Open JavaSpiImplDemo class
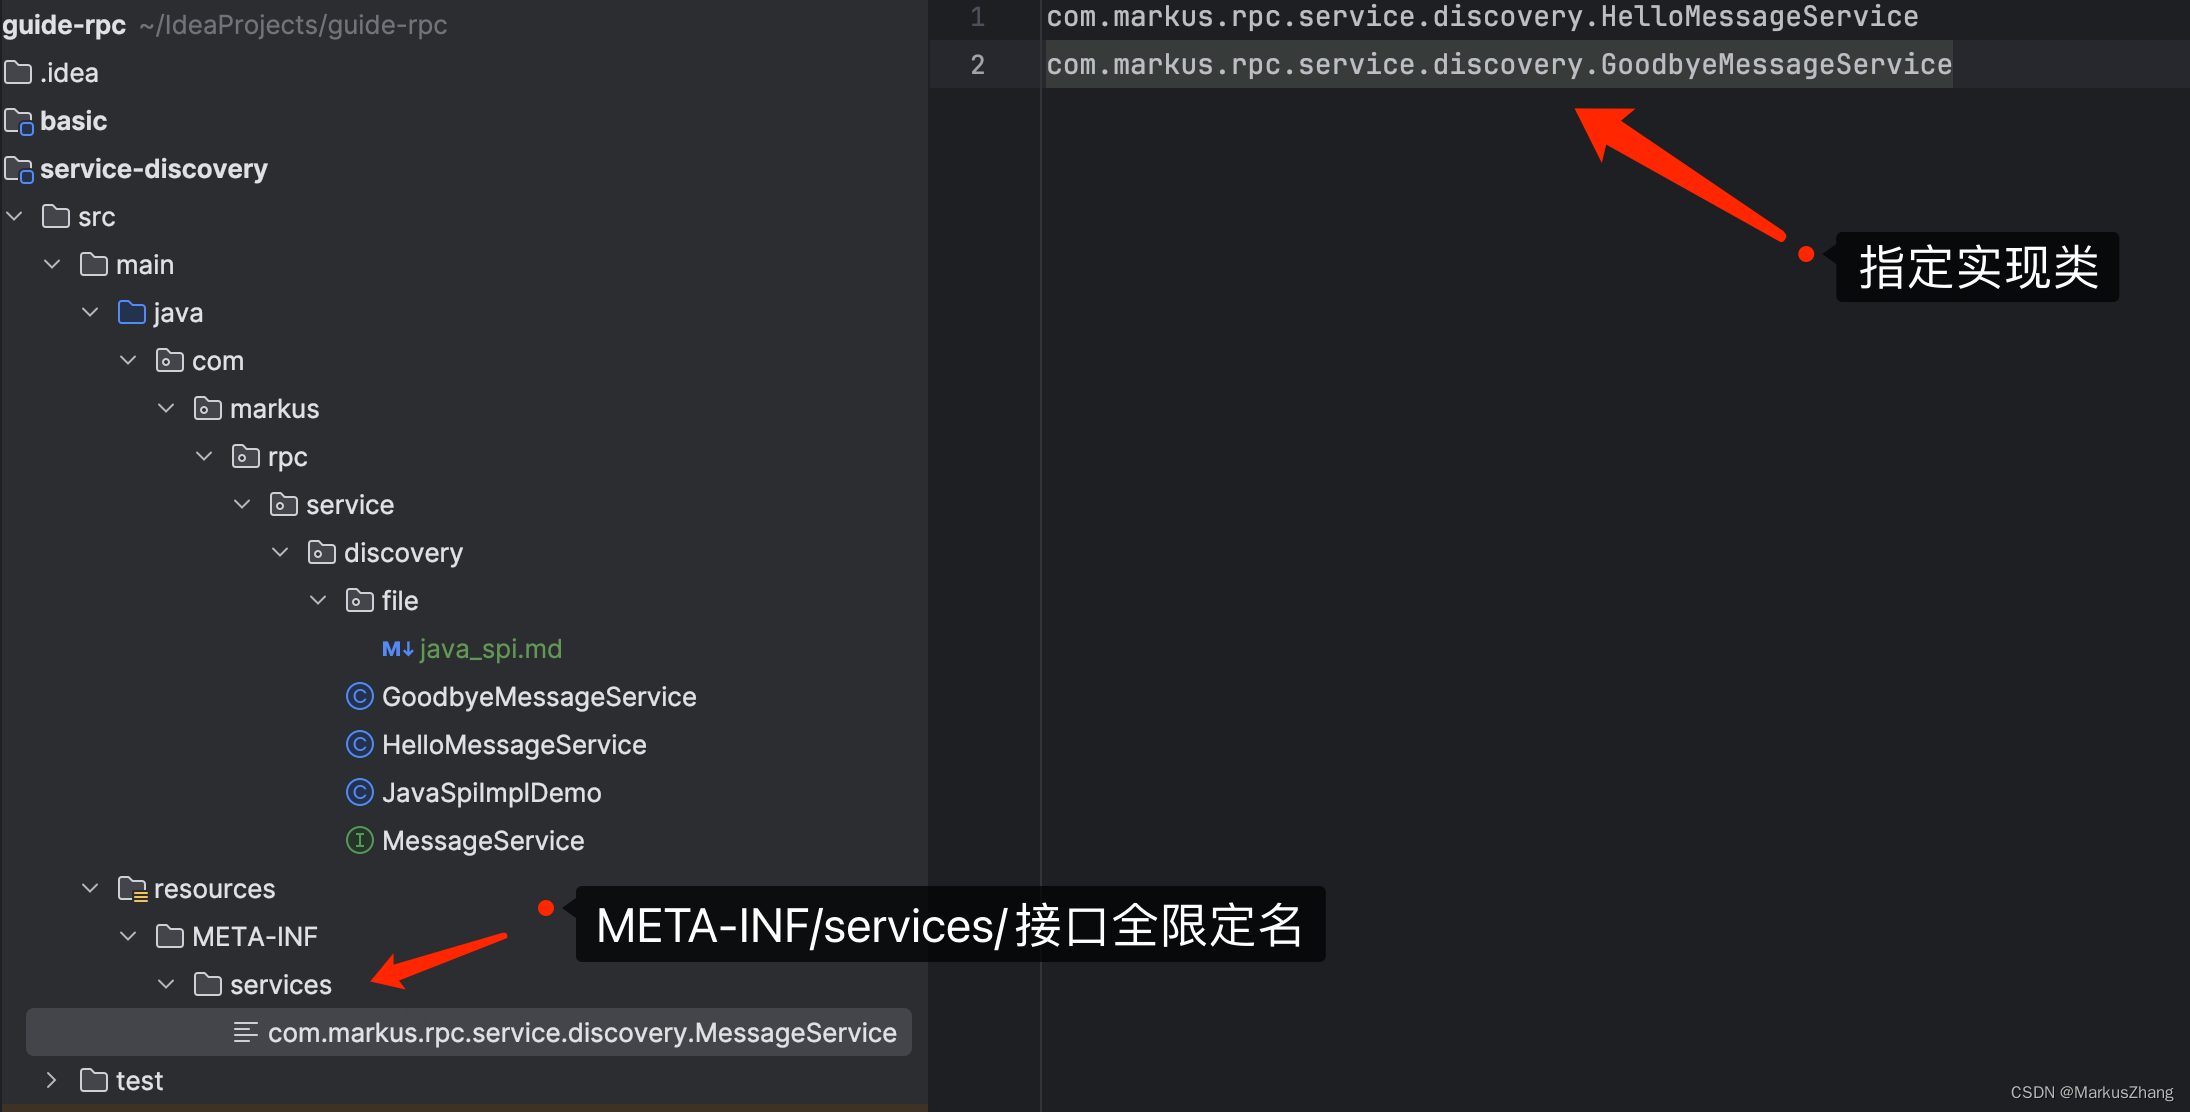Viewport: 2190px width, 1112px height. click(x=492, y=793)
